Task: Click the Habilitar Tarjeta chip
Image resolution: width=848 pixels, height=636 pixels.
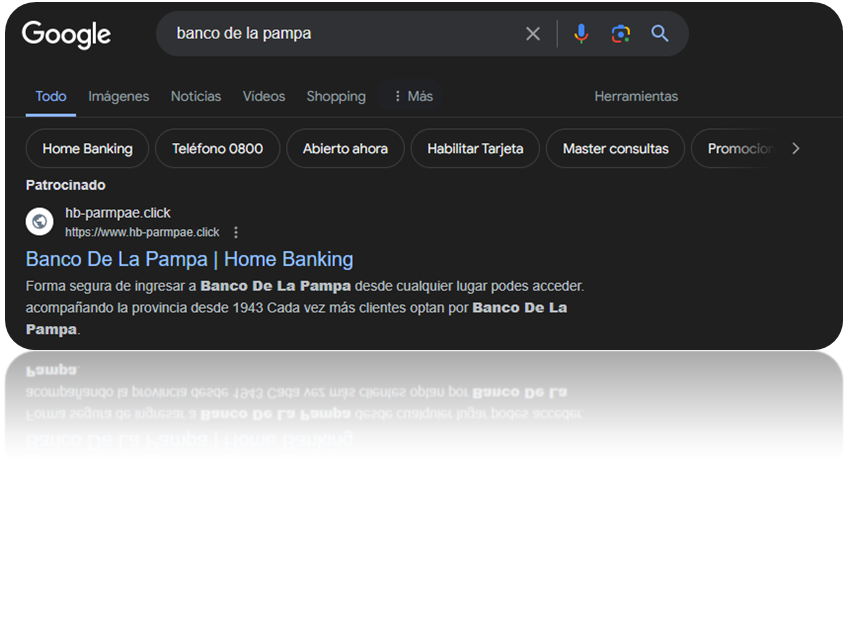Action: click(475, 149)
